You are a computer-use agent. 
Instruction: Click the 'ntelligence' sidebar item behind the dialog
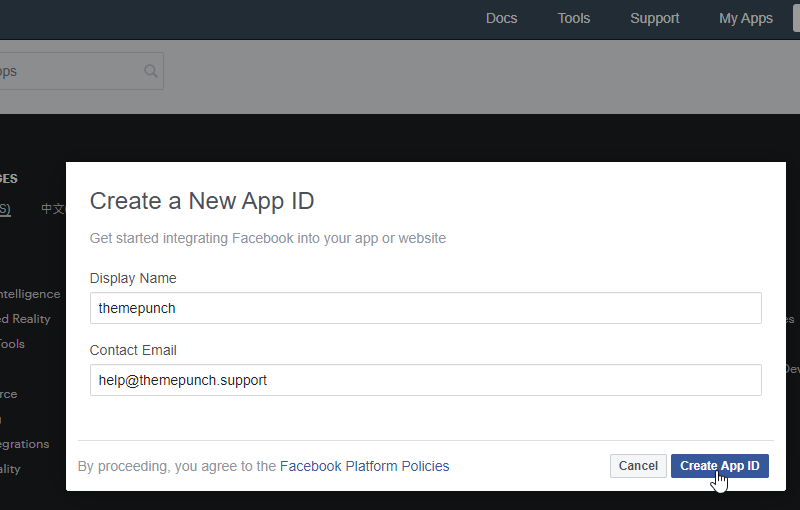(x=30, y=294)
